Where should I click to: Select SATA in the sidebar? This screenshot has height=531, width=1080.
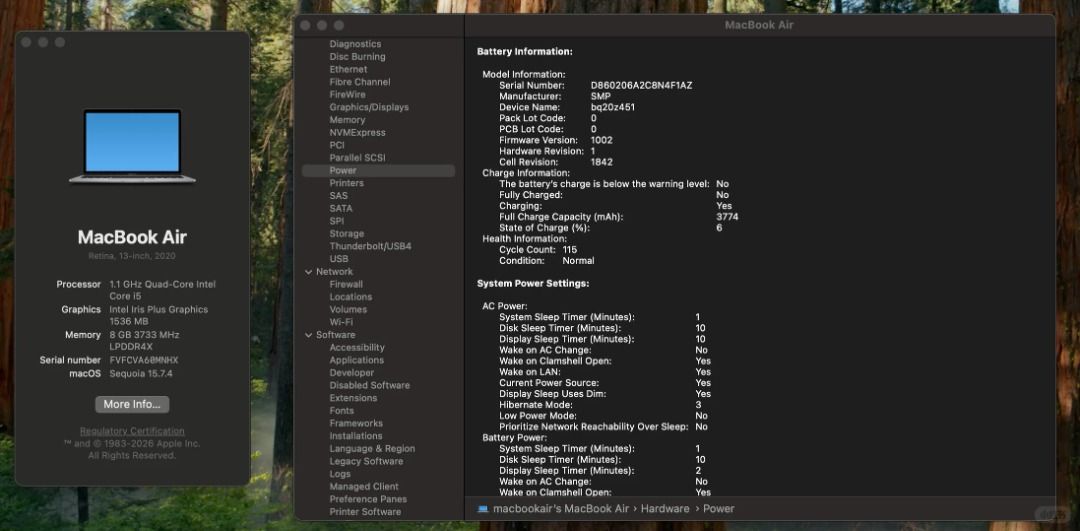[341, 209]
